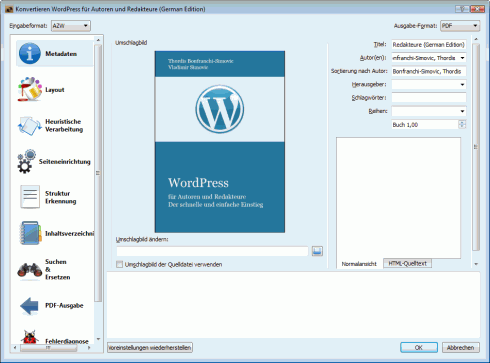Browse for a new cover image file

[317, 251]
